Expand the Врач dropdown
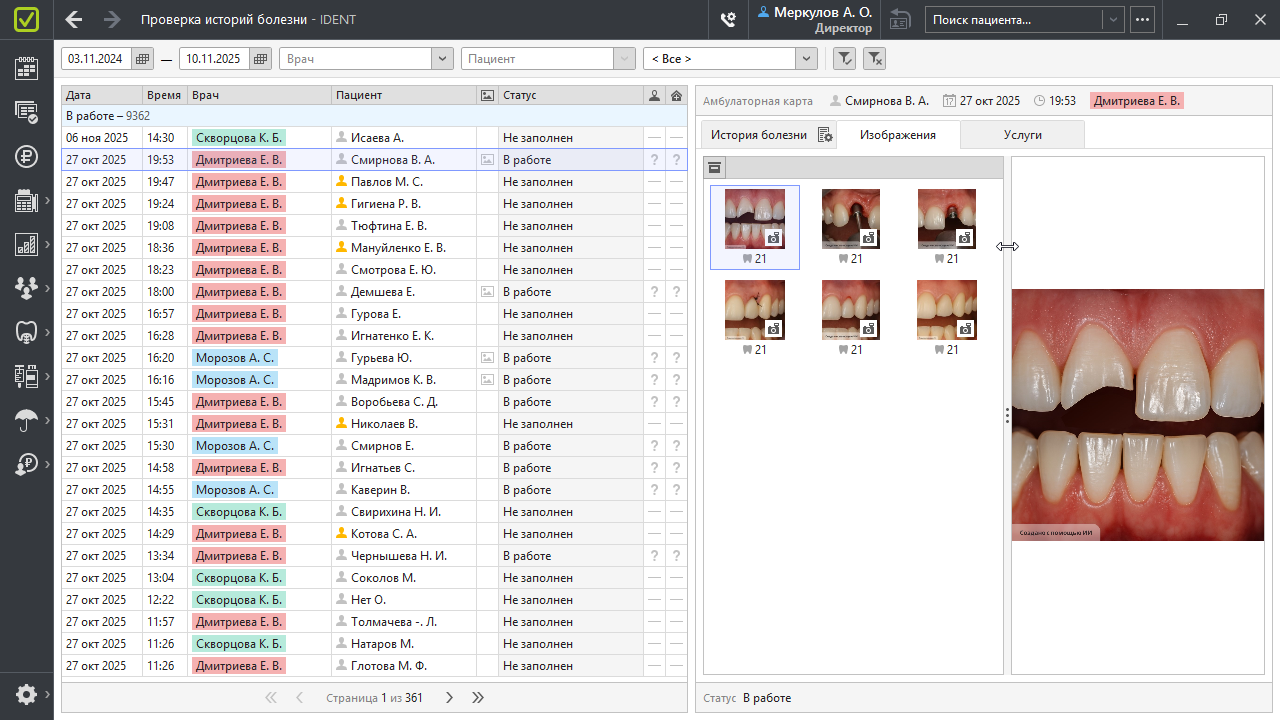The image size is (1280, 720). pos(442,59)
